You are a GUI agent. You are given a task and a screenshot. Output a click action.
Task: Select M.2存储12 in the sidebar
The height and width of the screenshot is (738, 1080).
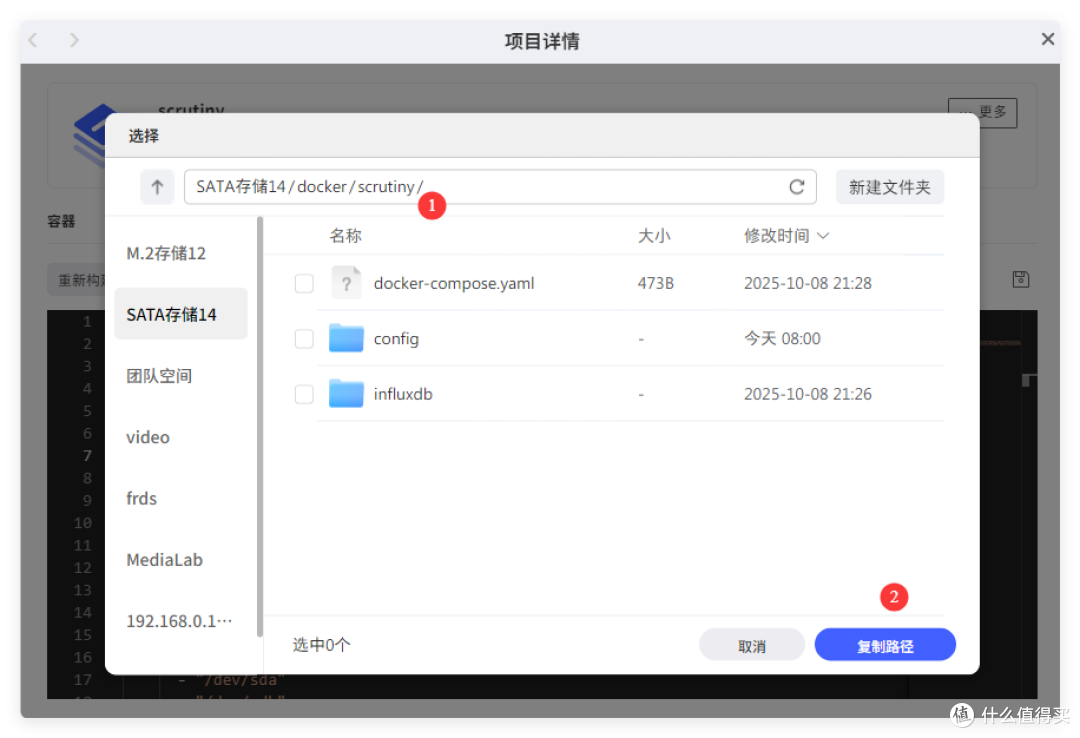(x=181, y=253)
